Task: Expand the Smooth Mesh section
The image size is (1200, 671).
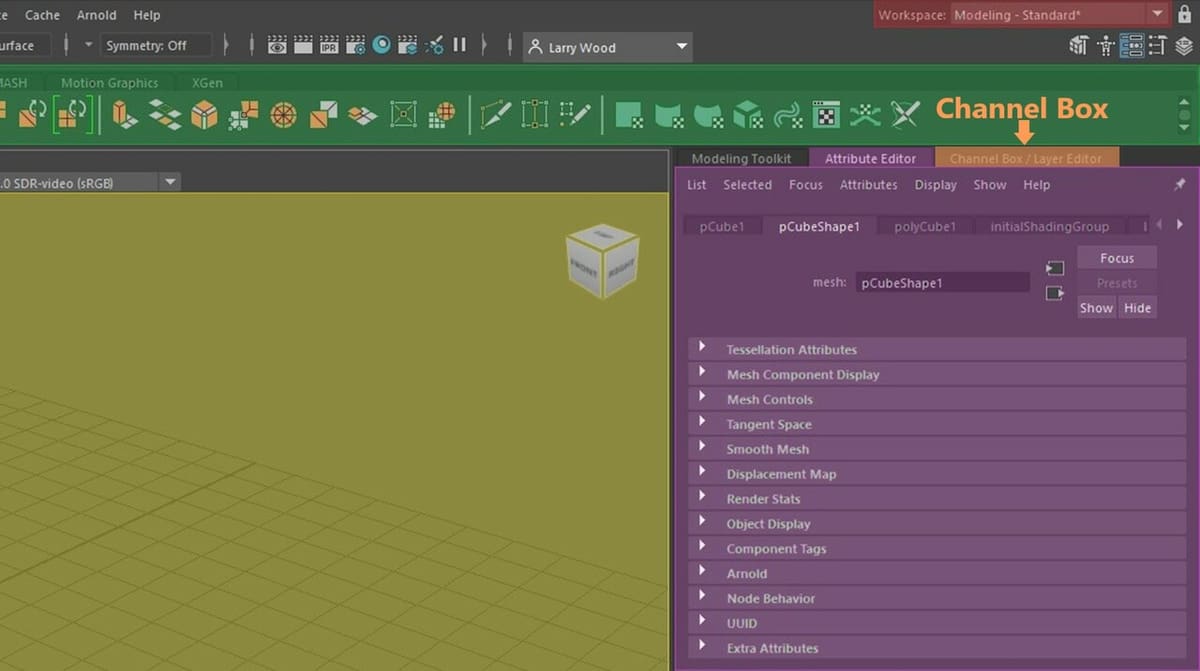Action: coord(937,449)
